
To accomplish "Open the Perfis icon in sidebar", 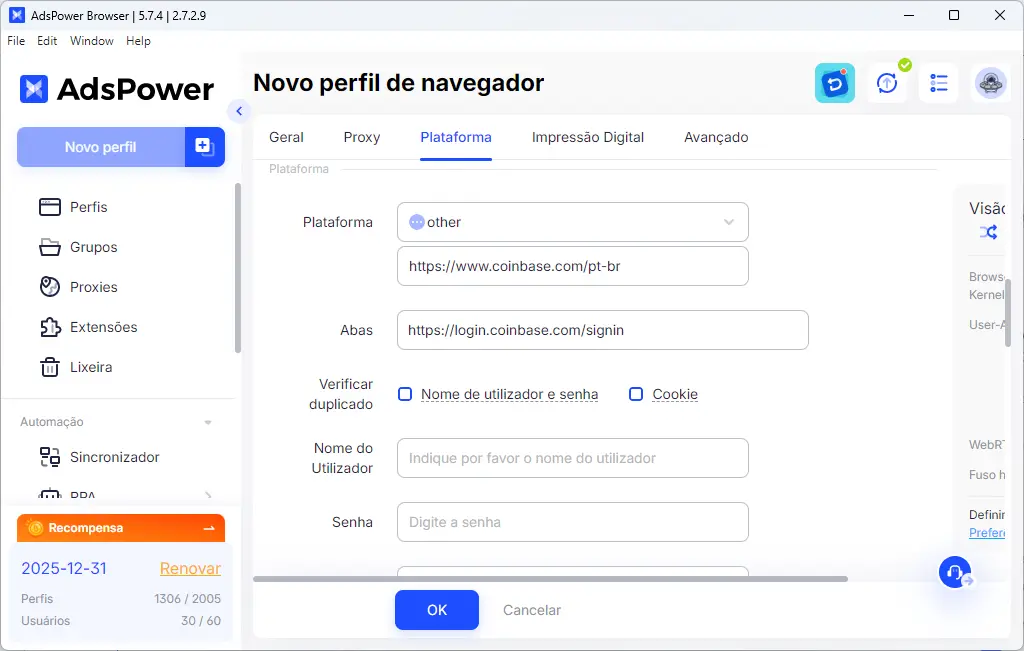I will pyautogui.click(x=50, y=207).
